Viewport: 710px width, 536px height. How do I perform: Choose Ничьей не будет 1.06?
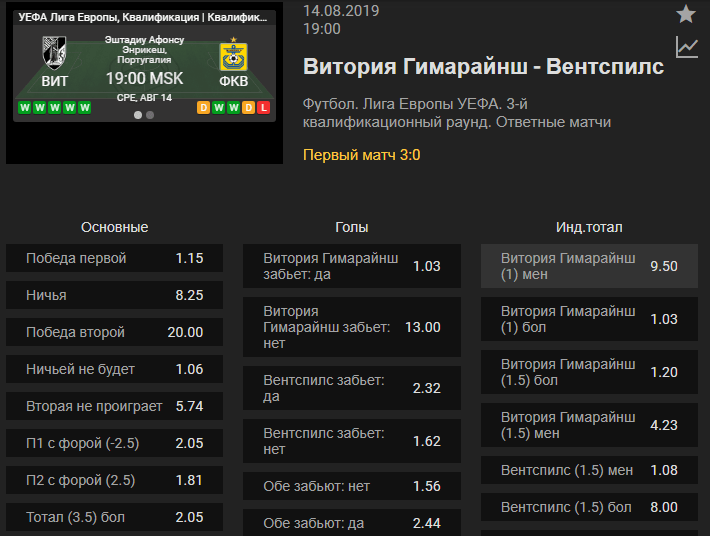(x=115, y=369)
